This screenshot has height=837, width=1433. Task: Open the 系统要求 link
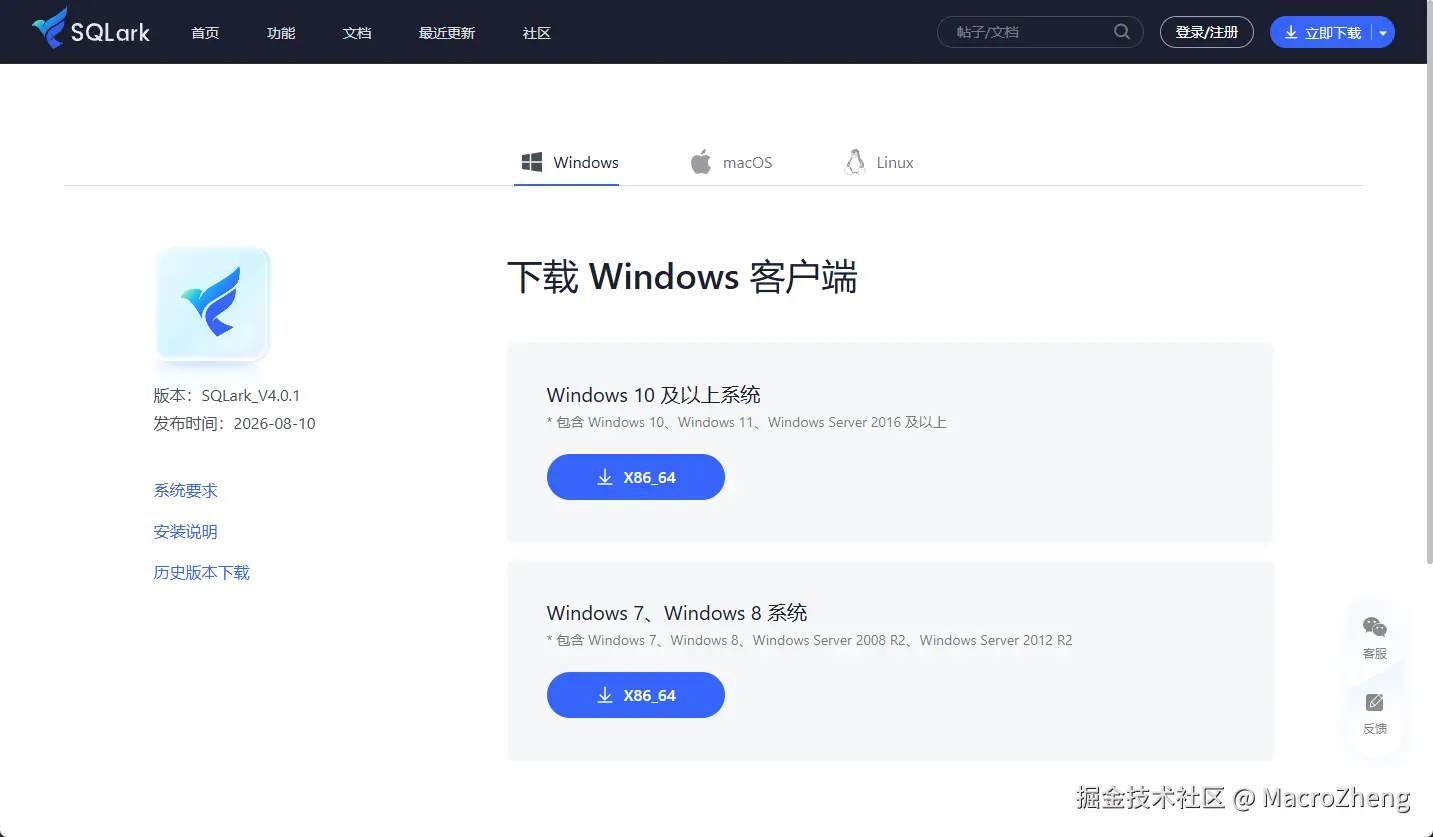tap(185, 490)
